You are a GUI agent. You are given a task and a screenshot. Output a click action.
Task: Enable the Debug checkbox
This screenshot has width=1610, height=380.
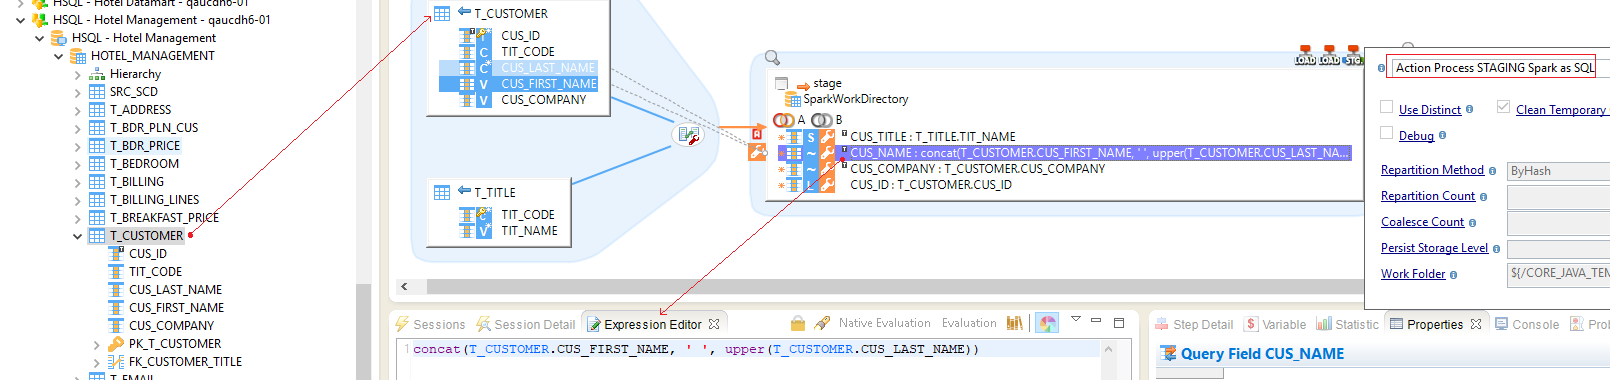click(x=1386, y=133)
